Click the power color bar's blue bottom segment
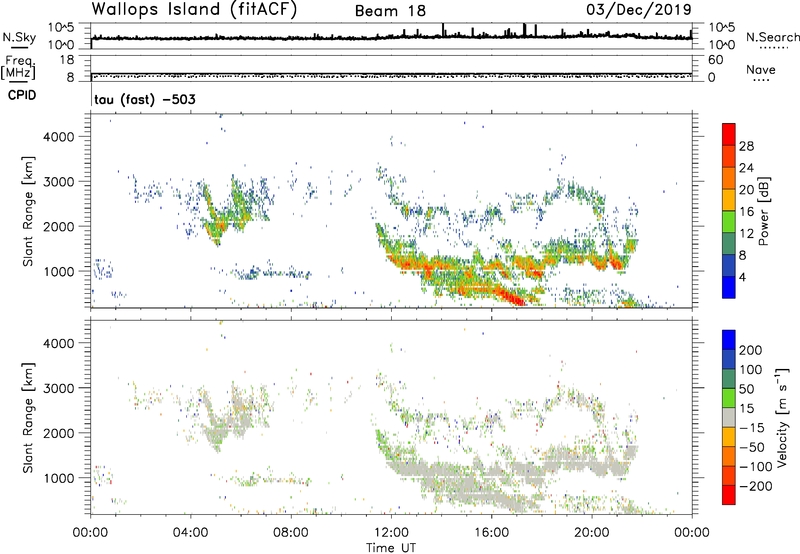The width and height of the screenshot is (800, 554). [x=729, y=287]
